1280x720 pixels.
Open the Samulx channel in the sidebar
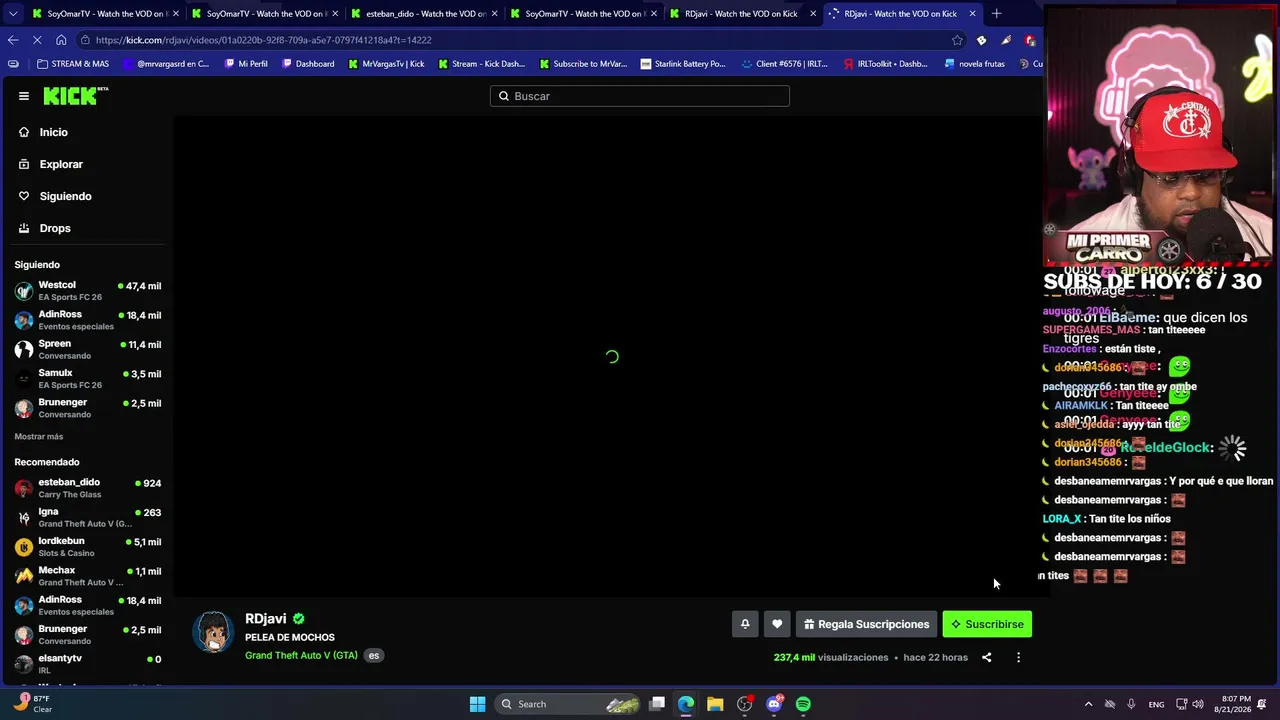88,379
